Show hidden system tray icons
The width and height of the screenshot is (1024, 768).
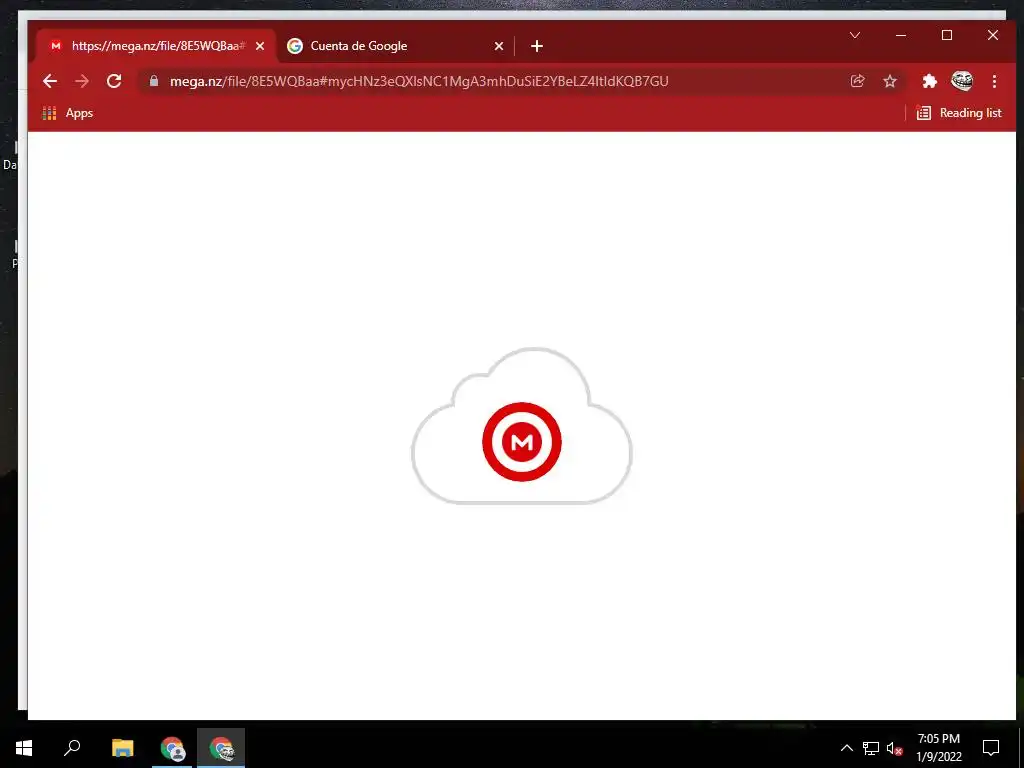846,748
